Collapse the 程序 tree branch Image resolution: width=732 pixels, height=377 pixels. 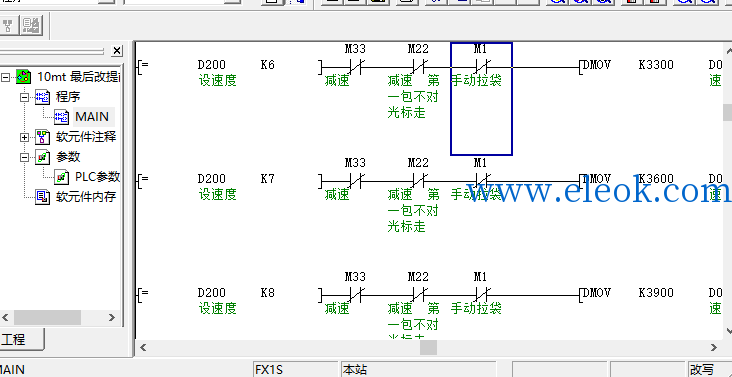24,97
